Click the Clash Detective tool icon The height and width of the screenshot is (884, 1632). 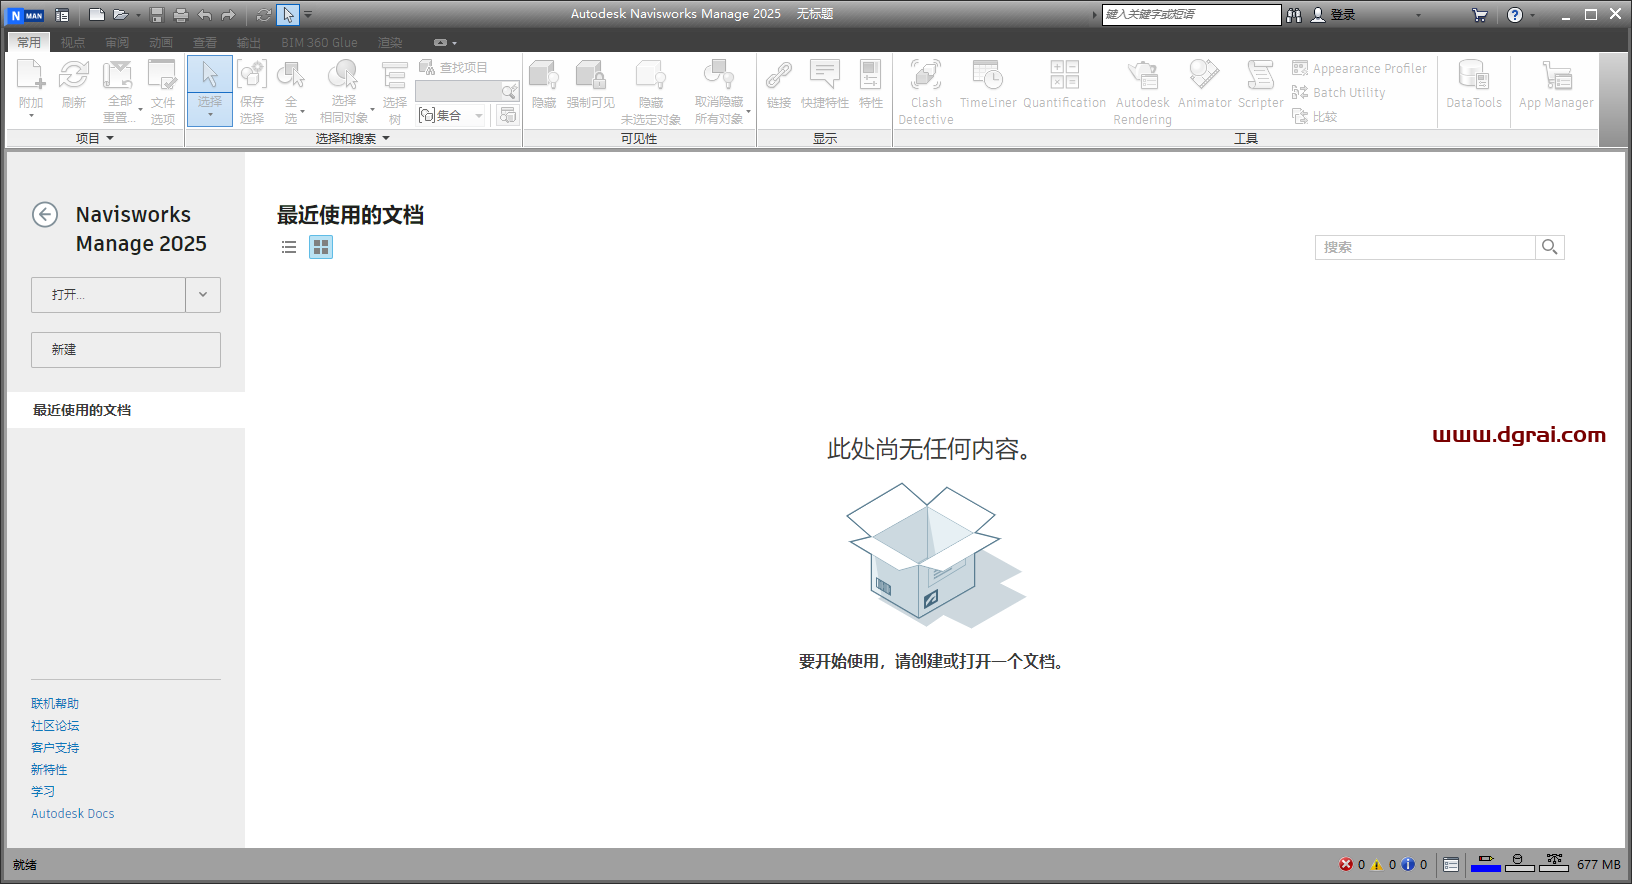tap(926, 75)
